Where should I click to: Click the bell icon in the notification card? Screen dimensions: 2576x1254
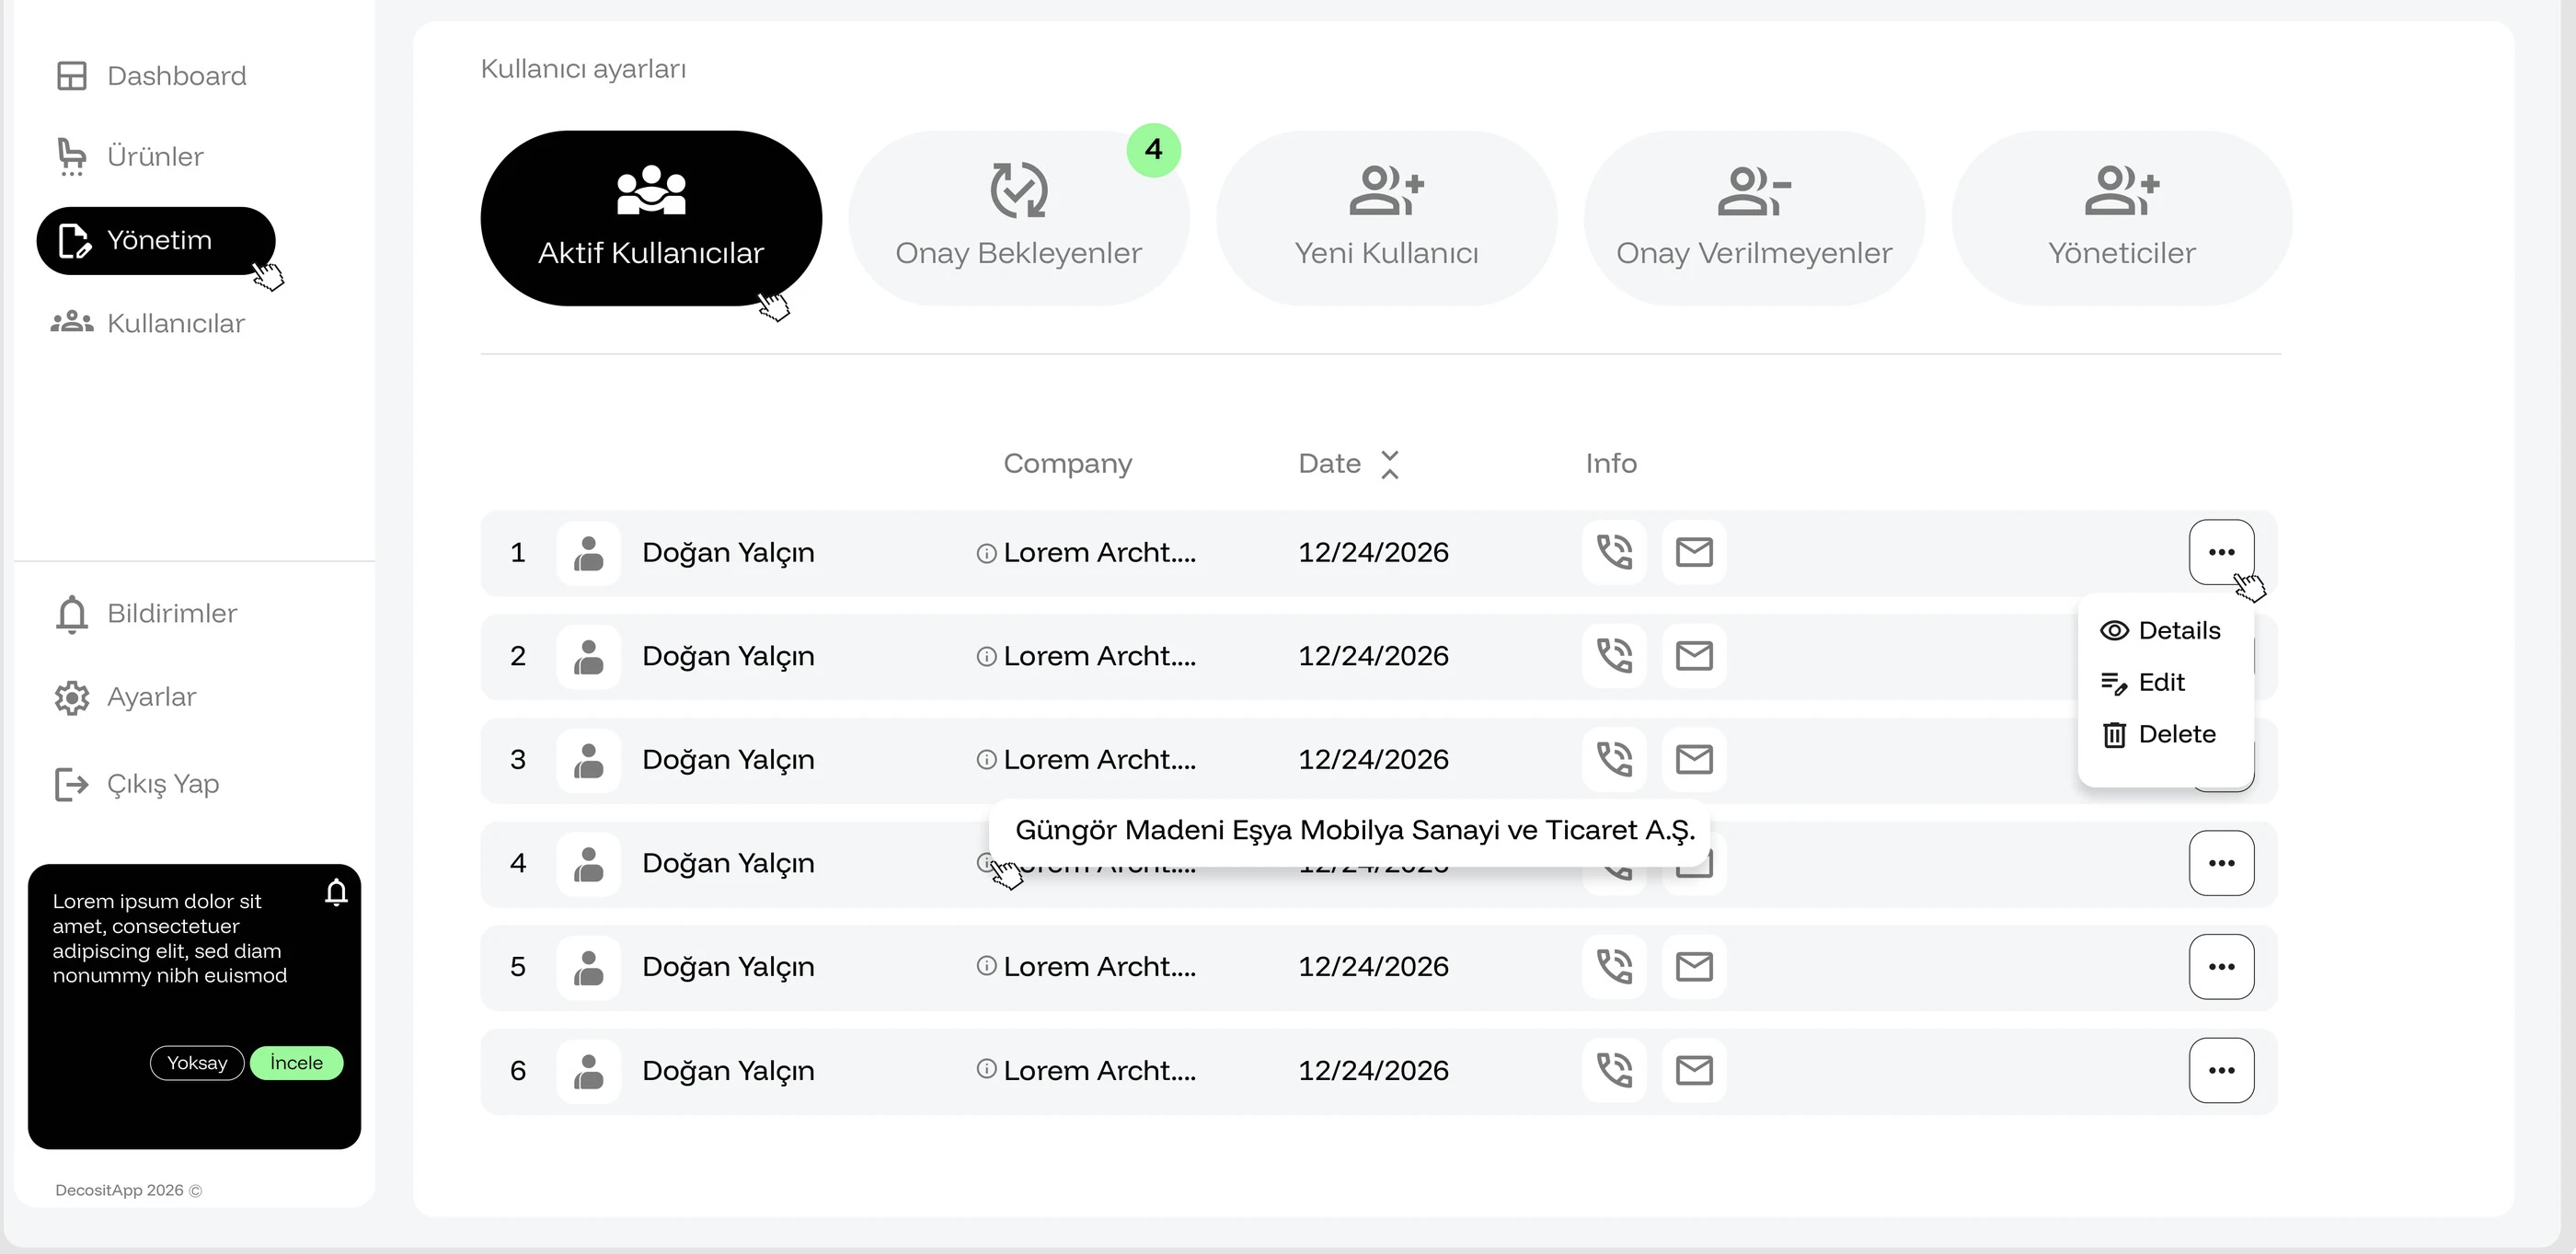tap(336, 892)
